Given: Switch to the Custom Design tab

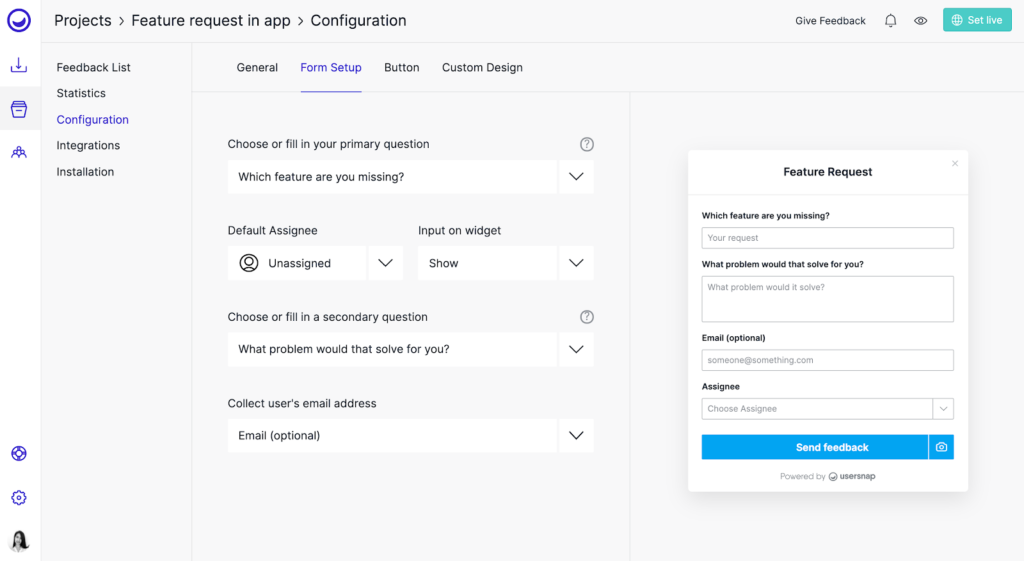Looking at the screenshot, I should point(482,67).
